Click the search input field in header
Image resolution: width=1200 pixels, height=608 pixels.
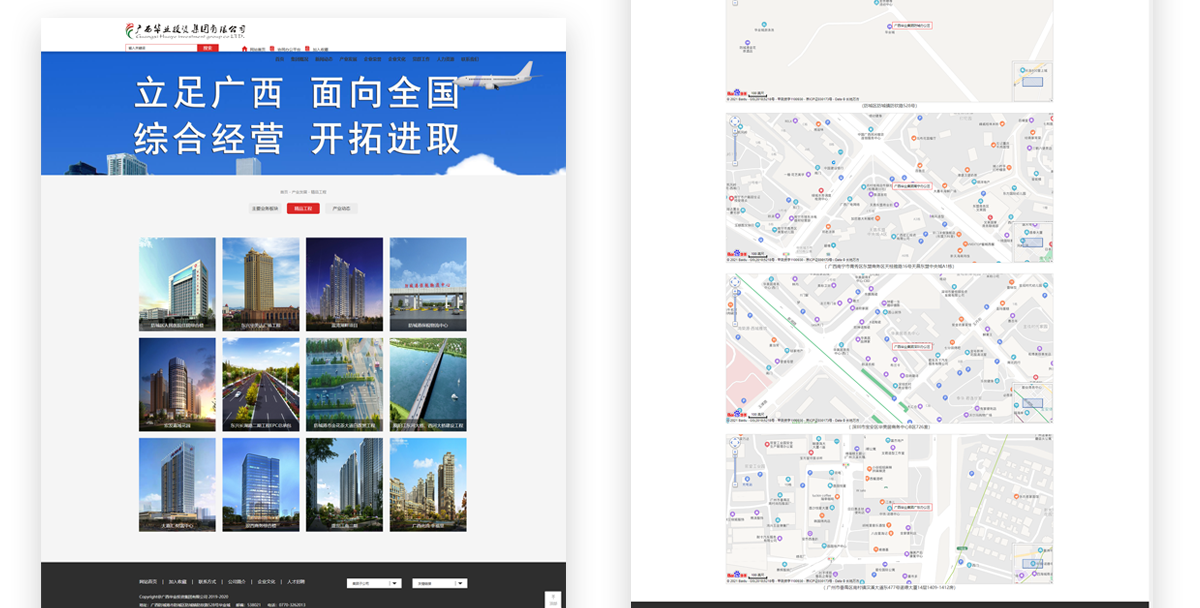coord(161,48)
